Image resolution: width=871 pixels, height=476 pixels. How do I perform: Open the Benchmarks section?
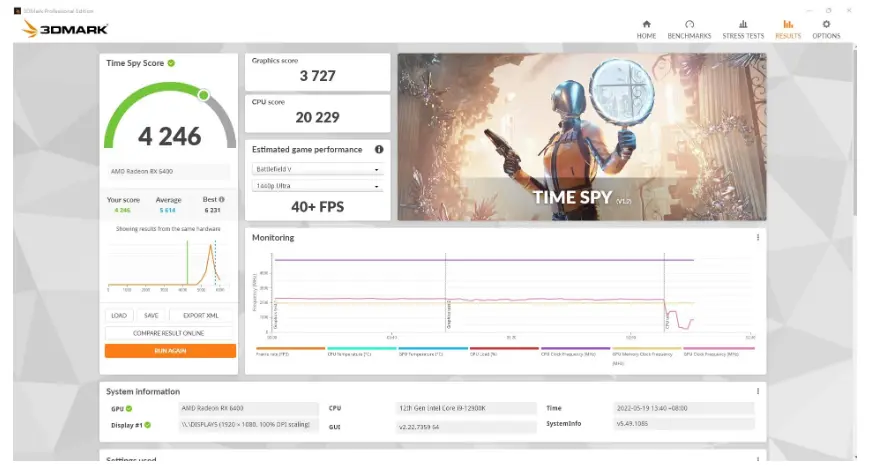point(689,29)
